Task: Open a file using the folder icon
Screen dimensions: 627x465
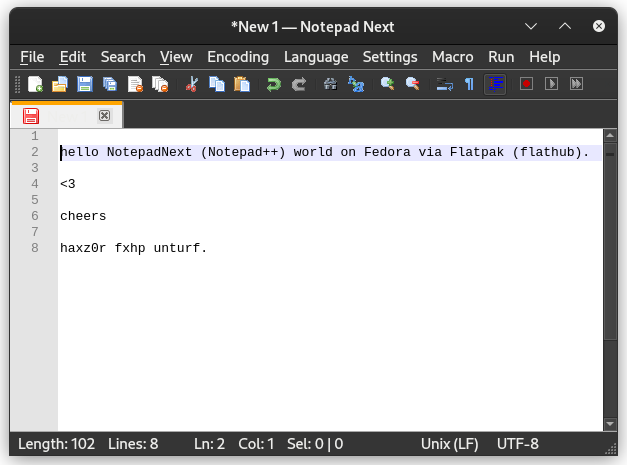Action: click(60, 85)
